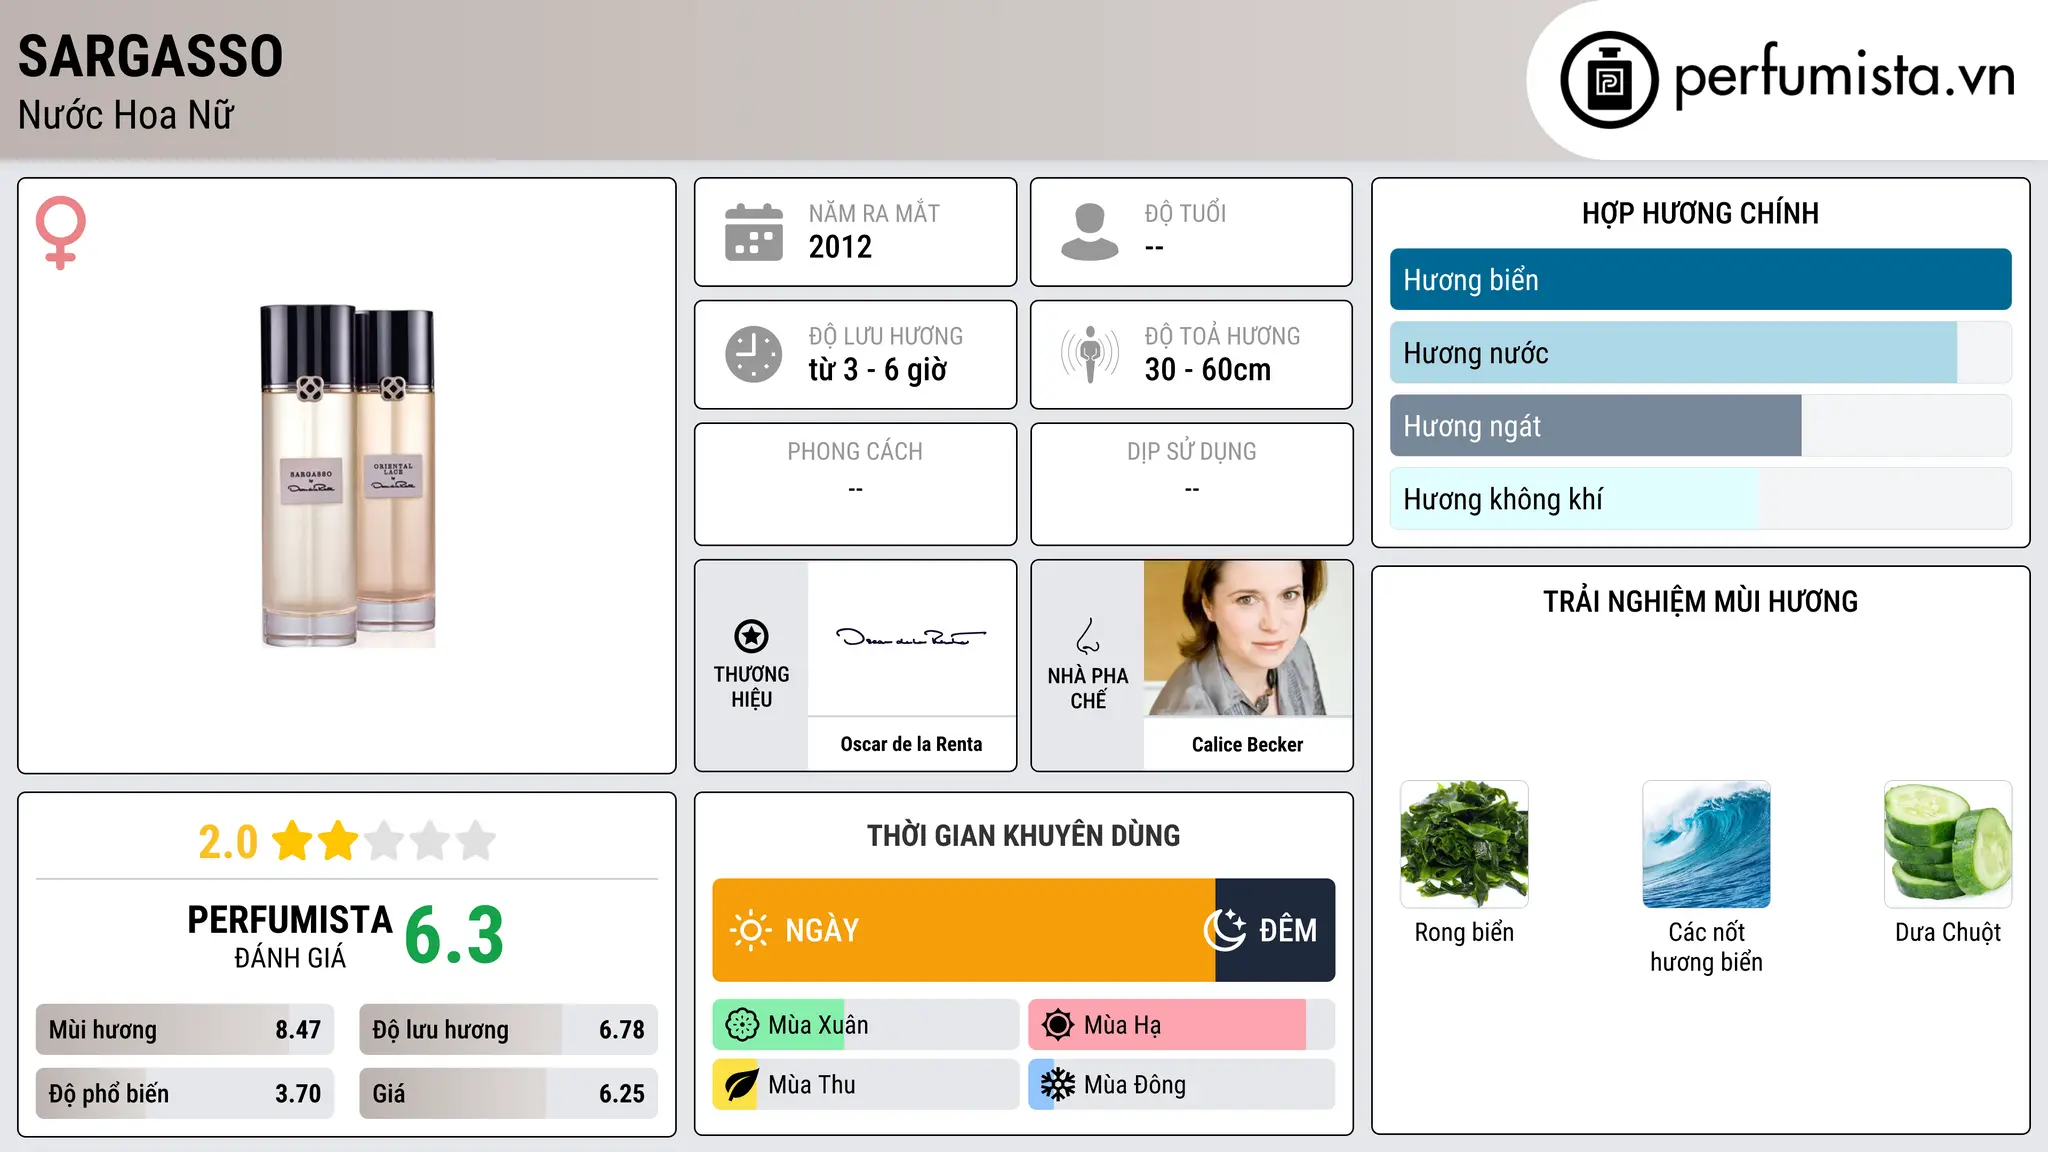Open the perfumista.vn site name

1845,75
